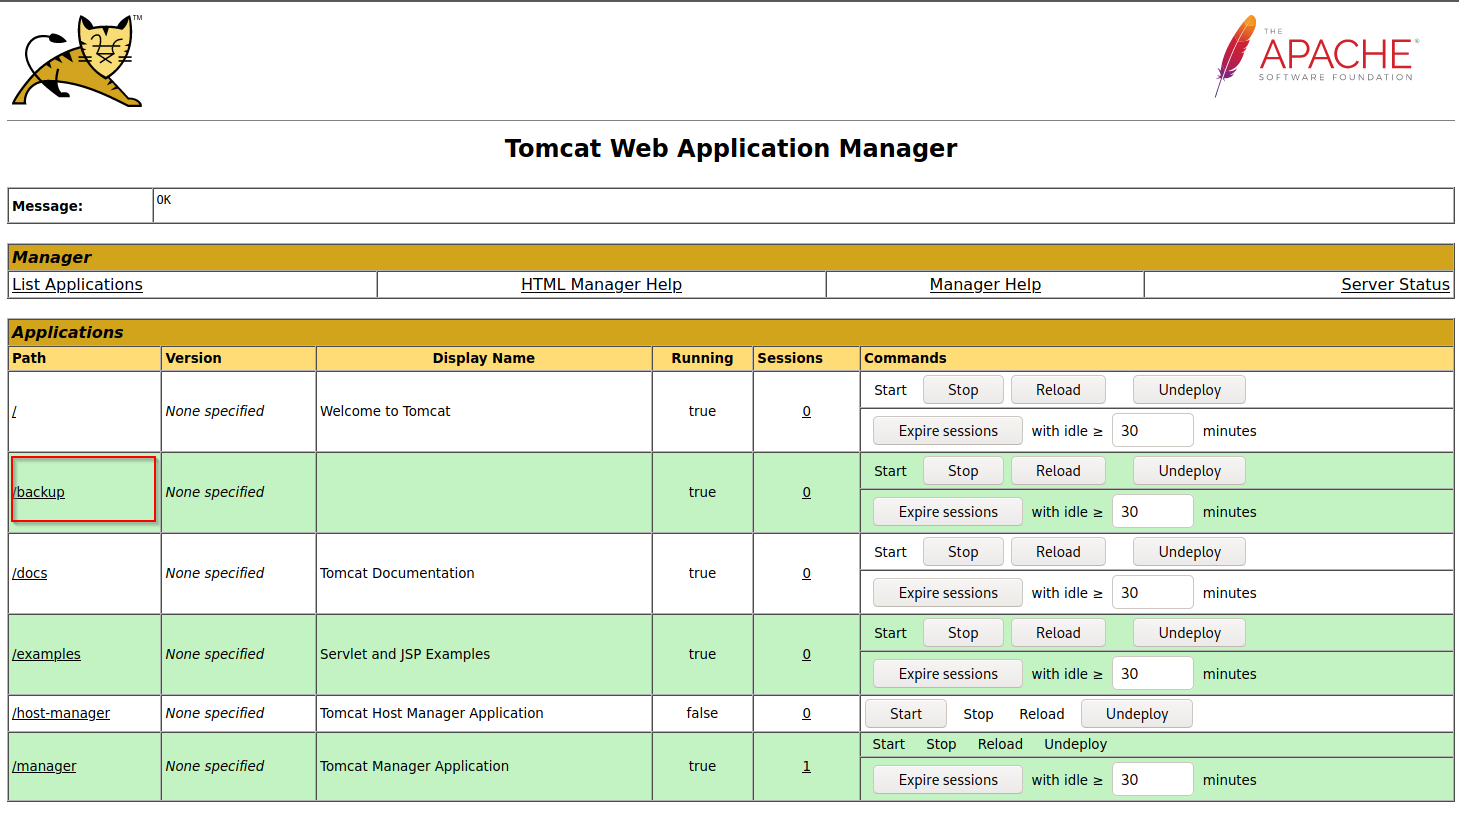Open the /examples application path
Viewport: 1459px width, 813px height.
click(46, 654)
